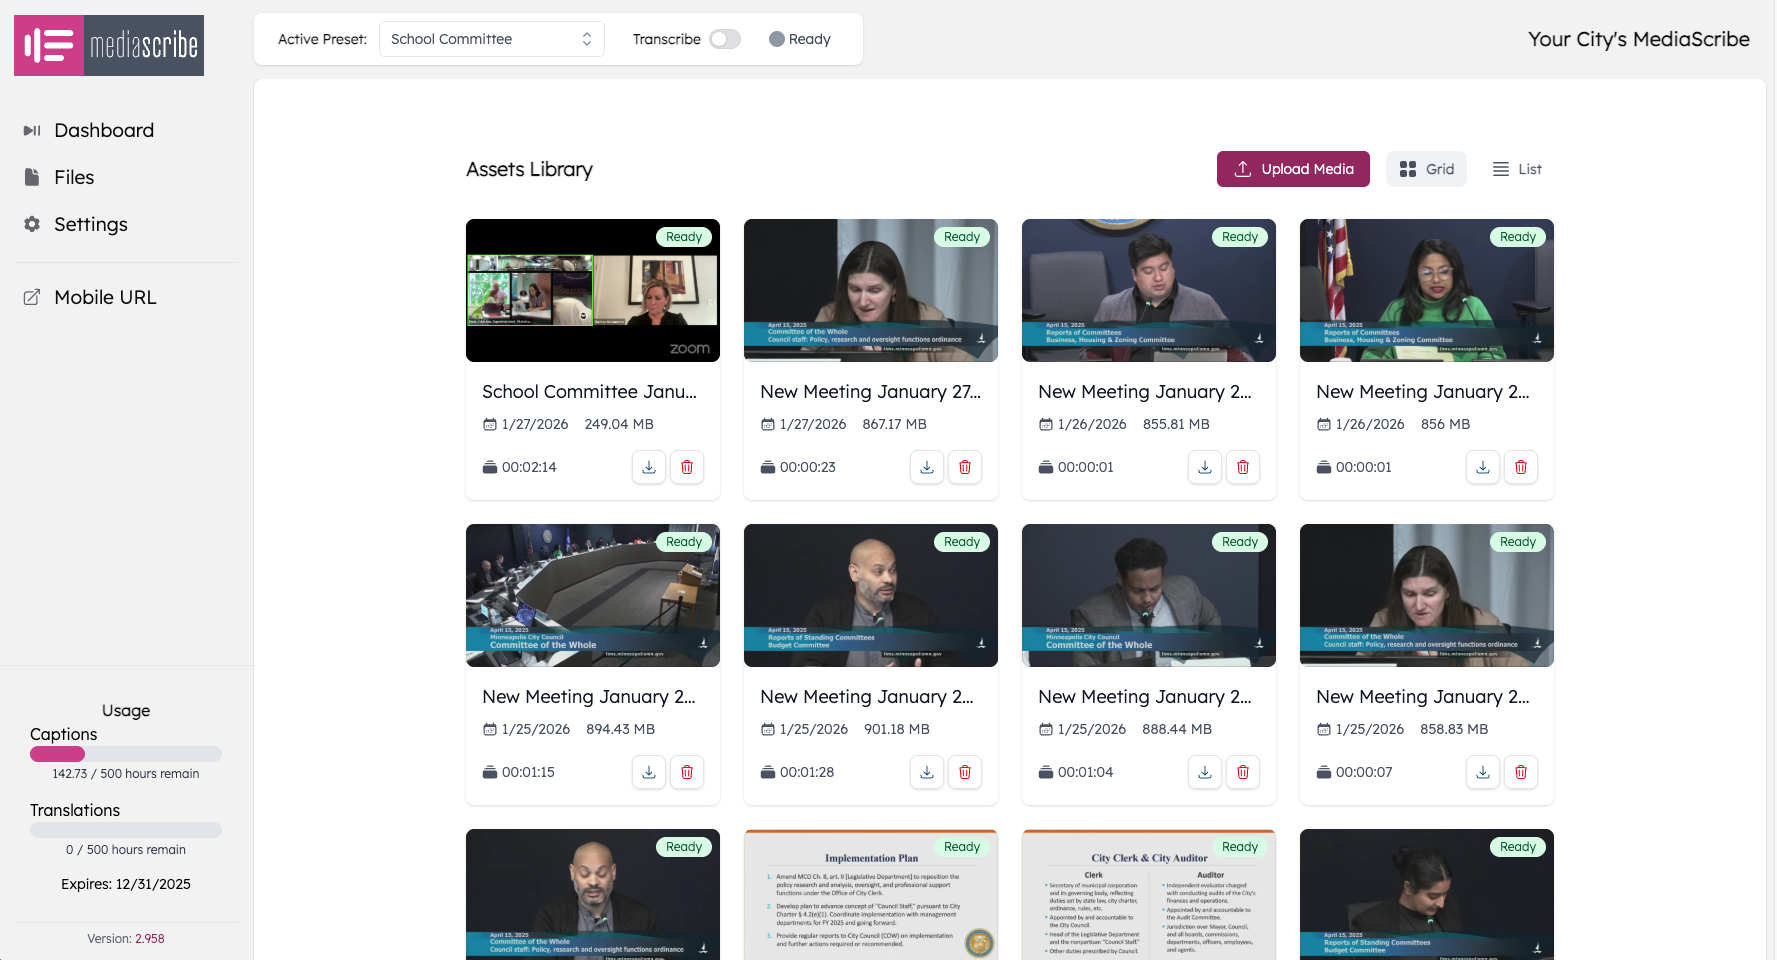Viewport: 1777px width, 960px height.
Task: Enable the Transcribe toggle
Action: pos(724,39)
